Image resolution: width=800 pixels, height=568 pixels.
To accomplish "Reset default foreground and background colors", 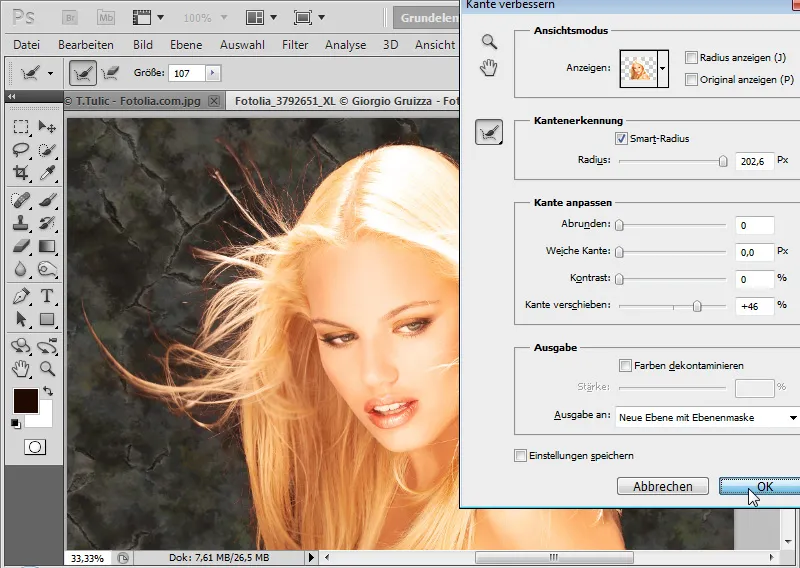I will (16, 424).
